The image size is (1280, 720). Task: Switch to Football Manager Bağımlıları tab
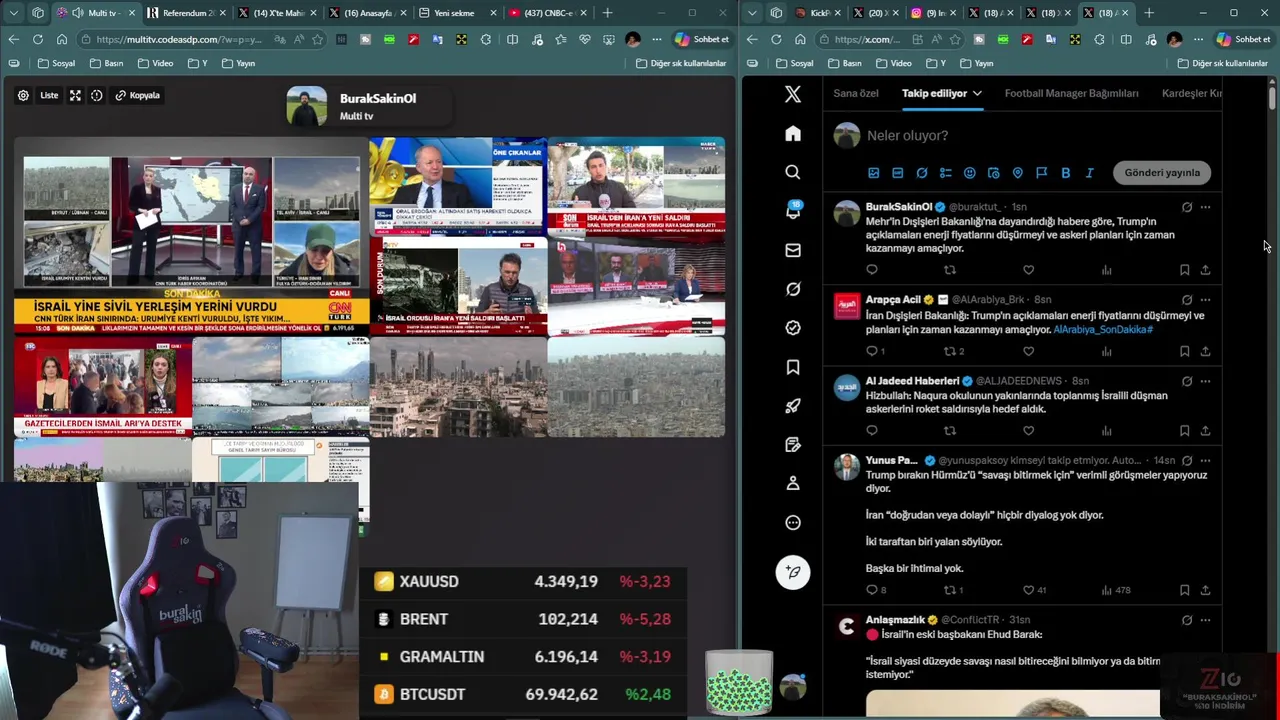point(1071,93)
